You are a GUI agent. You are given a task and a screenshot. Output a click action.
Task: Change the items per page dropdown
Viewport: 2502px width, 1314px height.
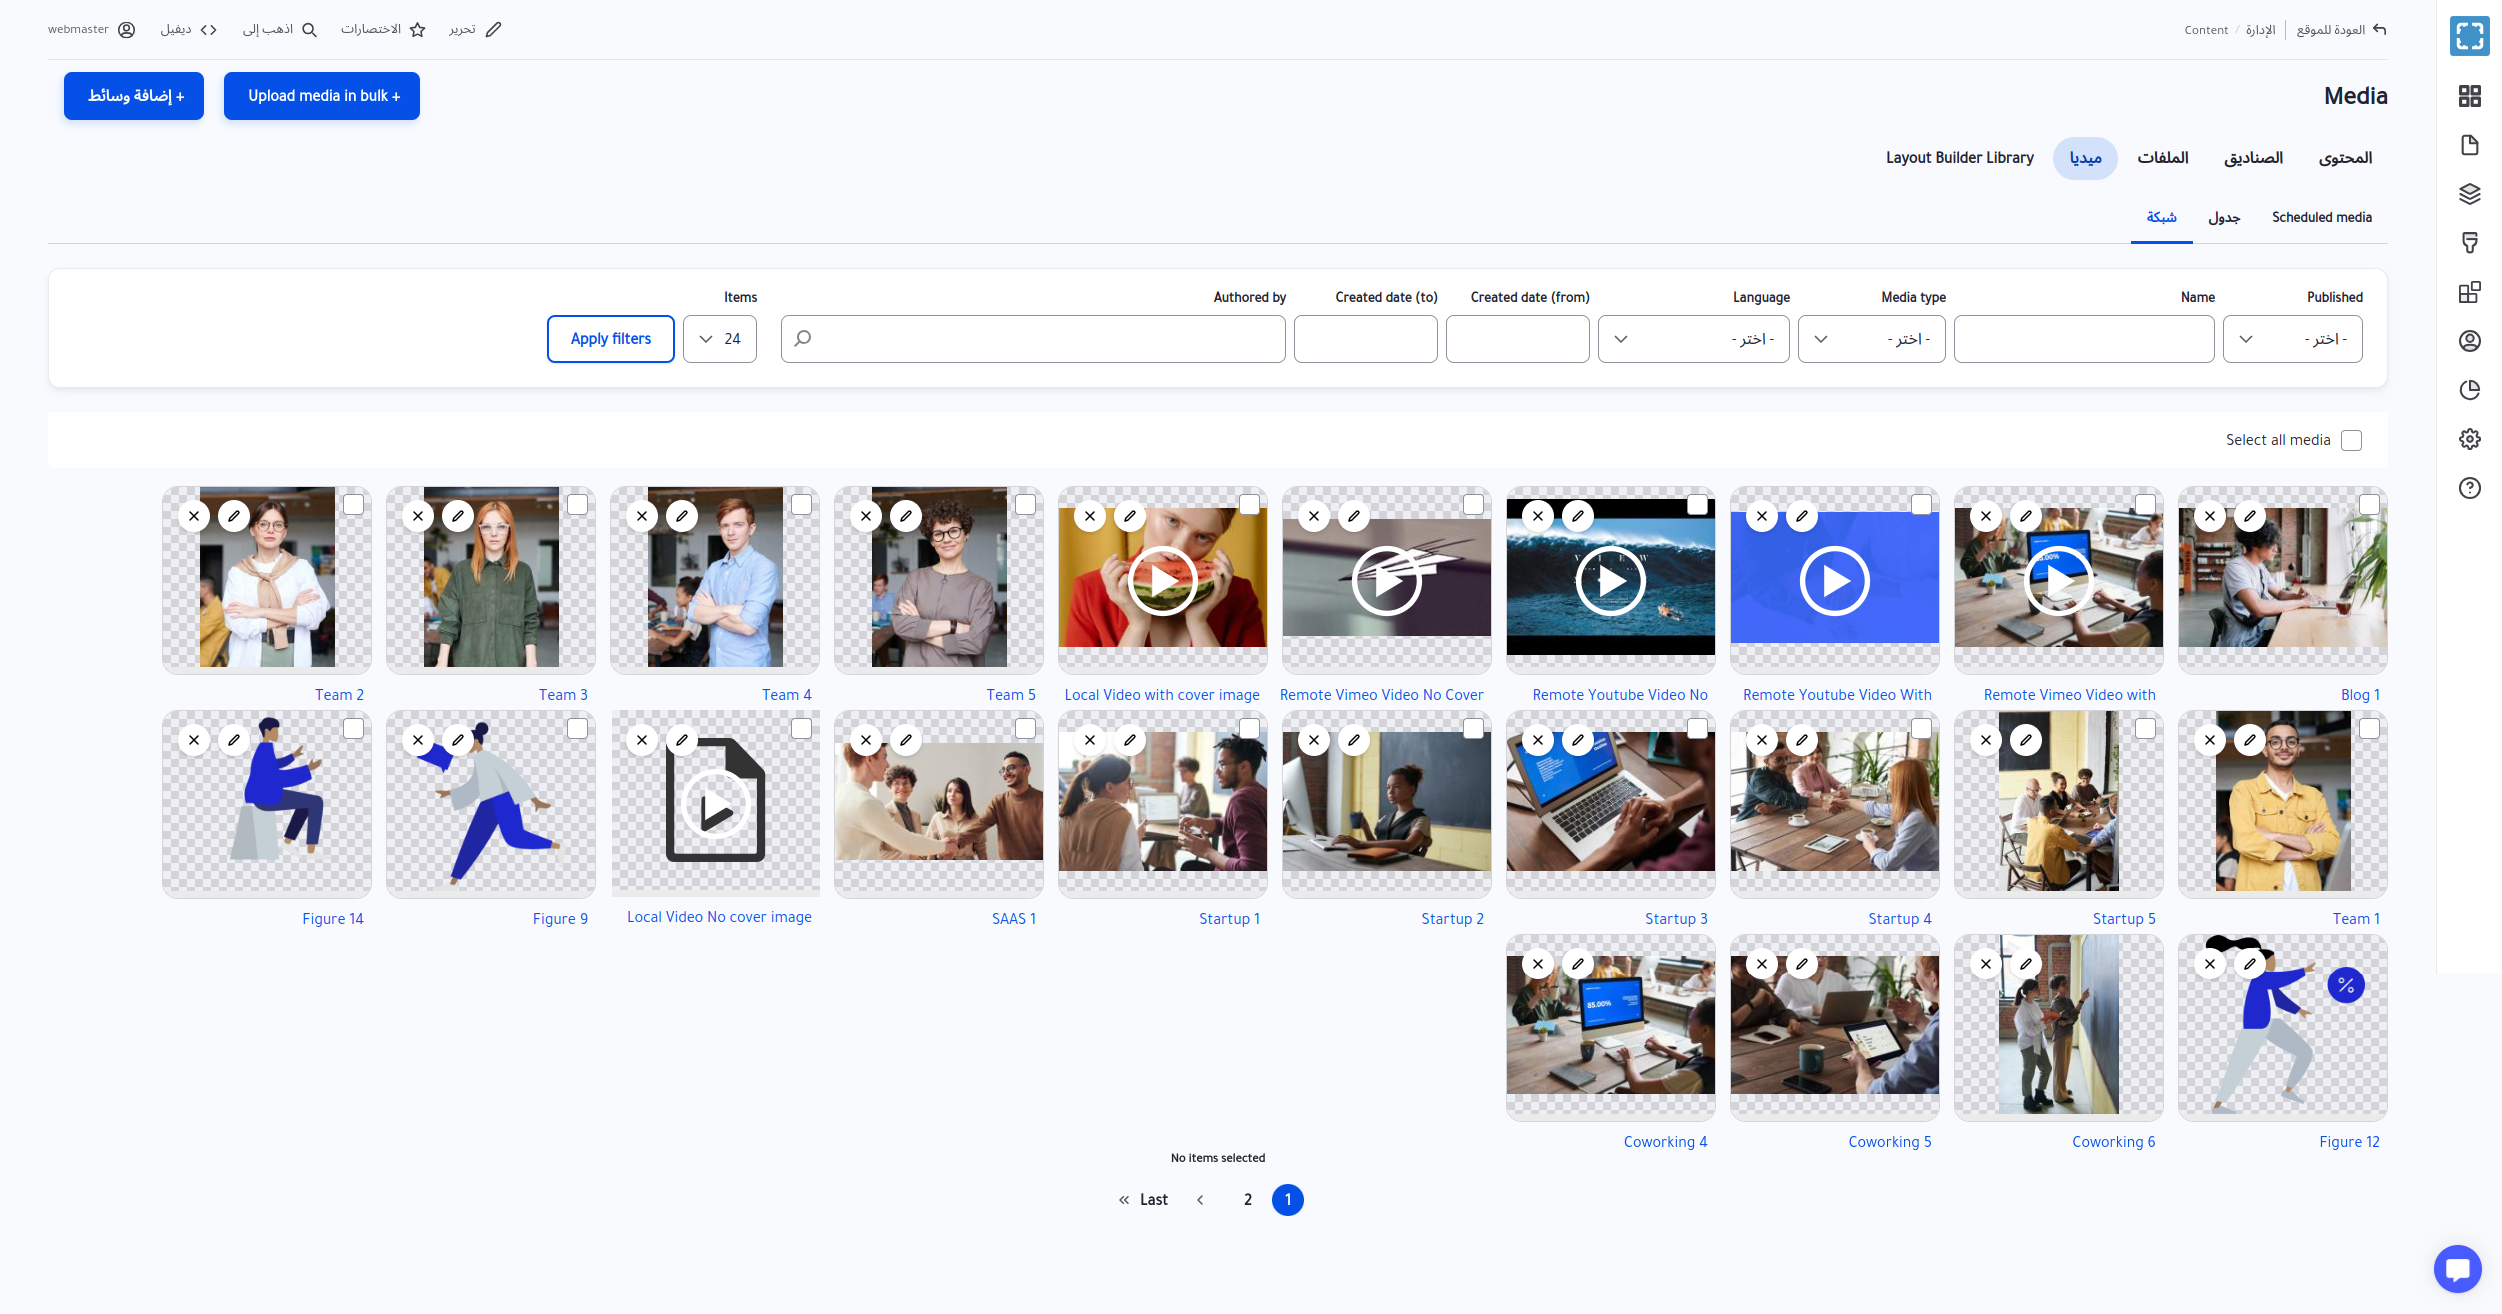click(x=719, y=339)
